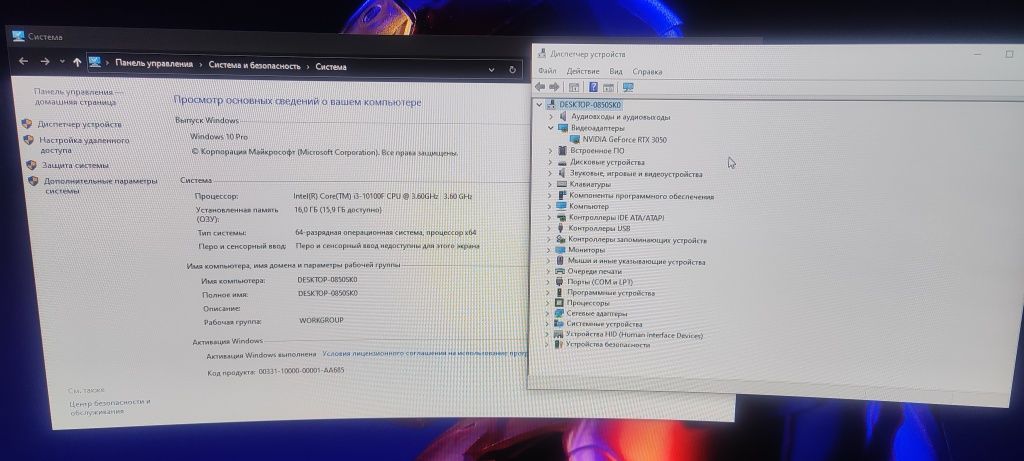The width and height of the screenshot is (1024, 461).
Task: Select Программные устройства row
Action: 611,293
